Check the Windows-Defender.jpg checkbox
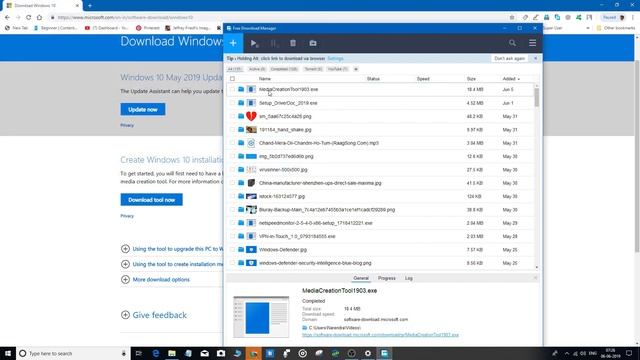 click(x=232, y=249)
